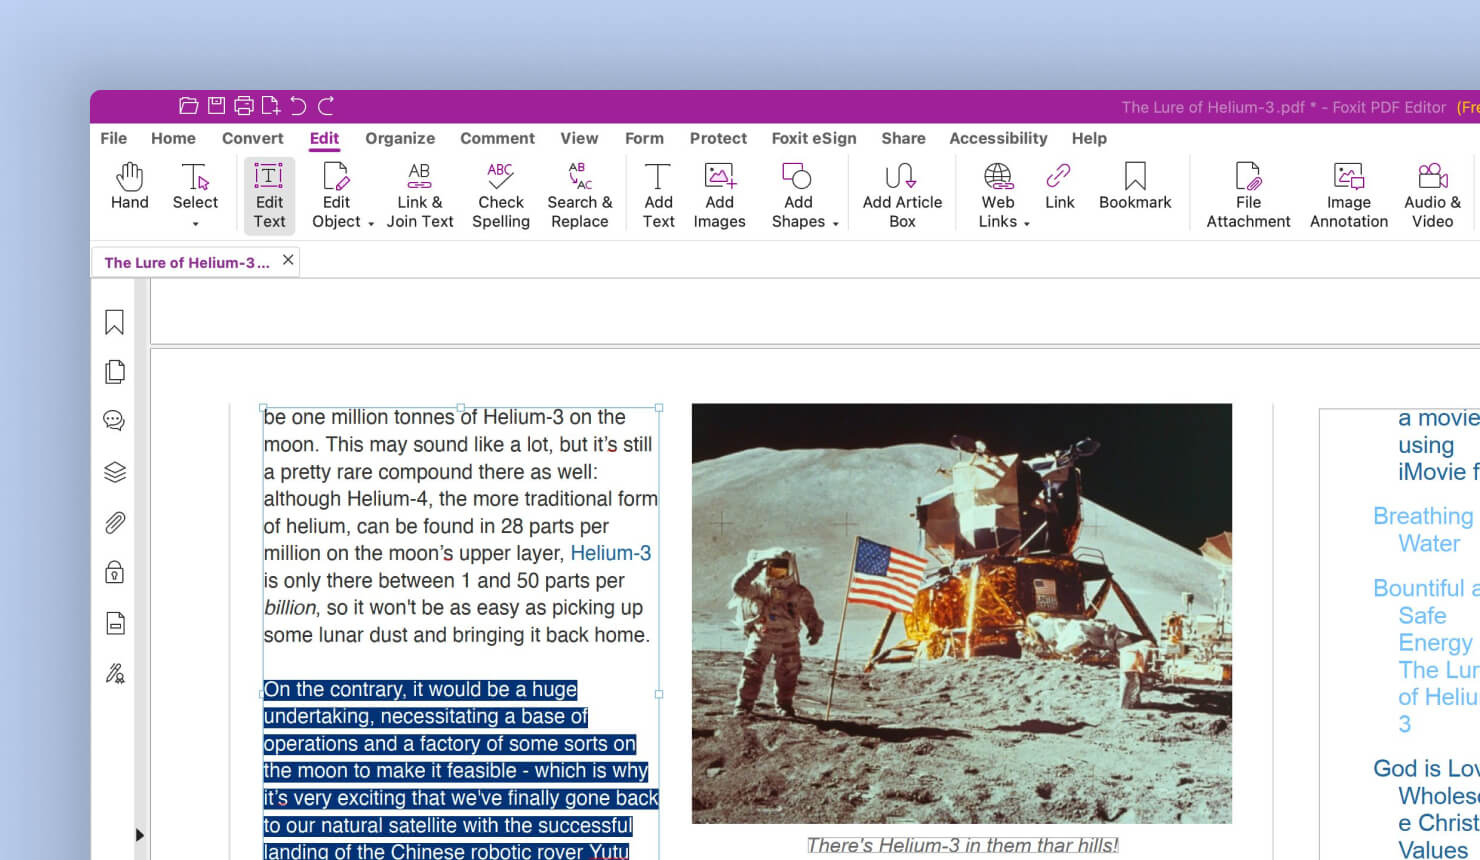This screenshot has height=860, width=1480.
Task: Switch to the Organize ribbon tab
Action: point(400,138)
